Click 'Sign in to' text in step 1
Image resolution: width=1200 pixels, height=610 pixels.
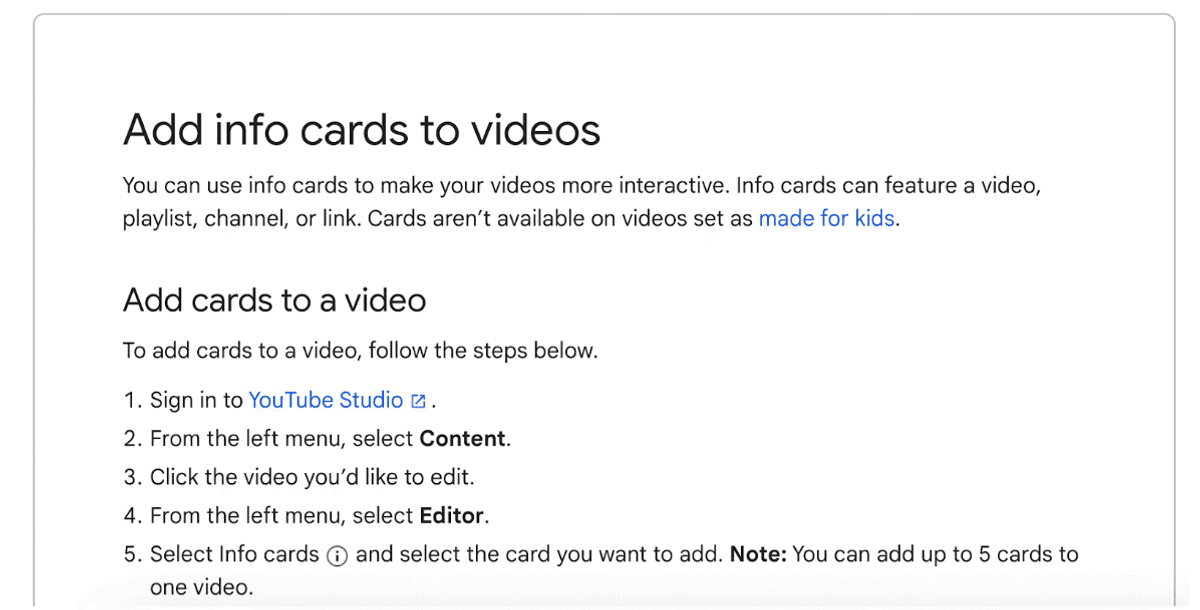click(196, 401)
